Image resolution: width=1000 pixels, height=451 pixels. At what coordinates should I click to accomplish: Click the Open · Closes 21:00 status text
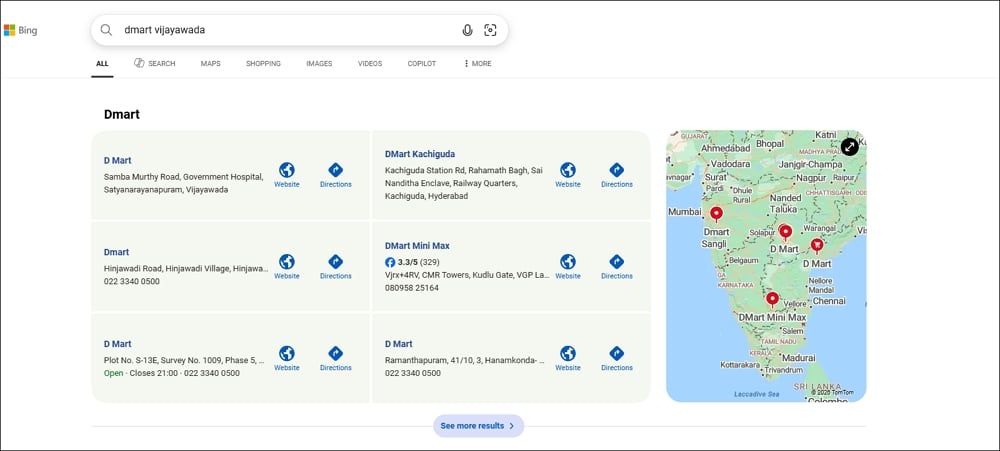(142, 373)
